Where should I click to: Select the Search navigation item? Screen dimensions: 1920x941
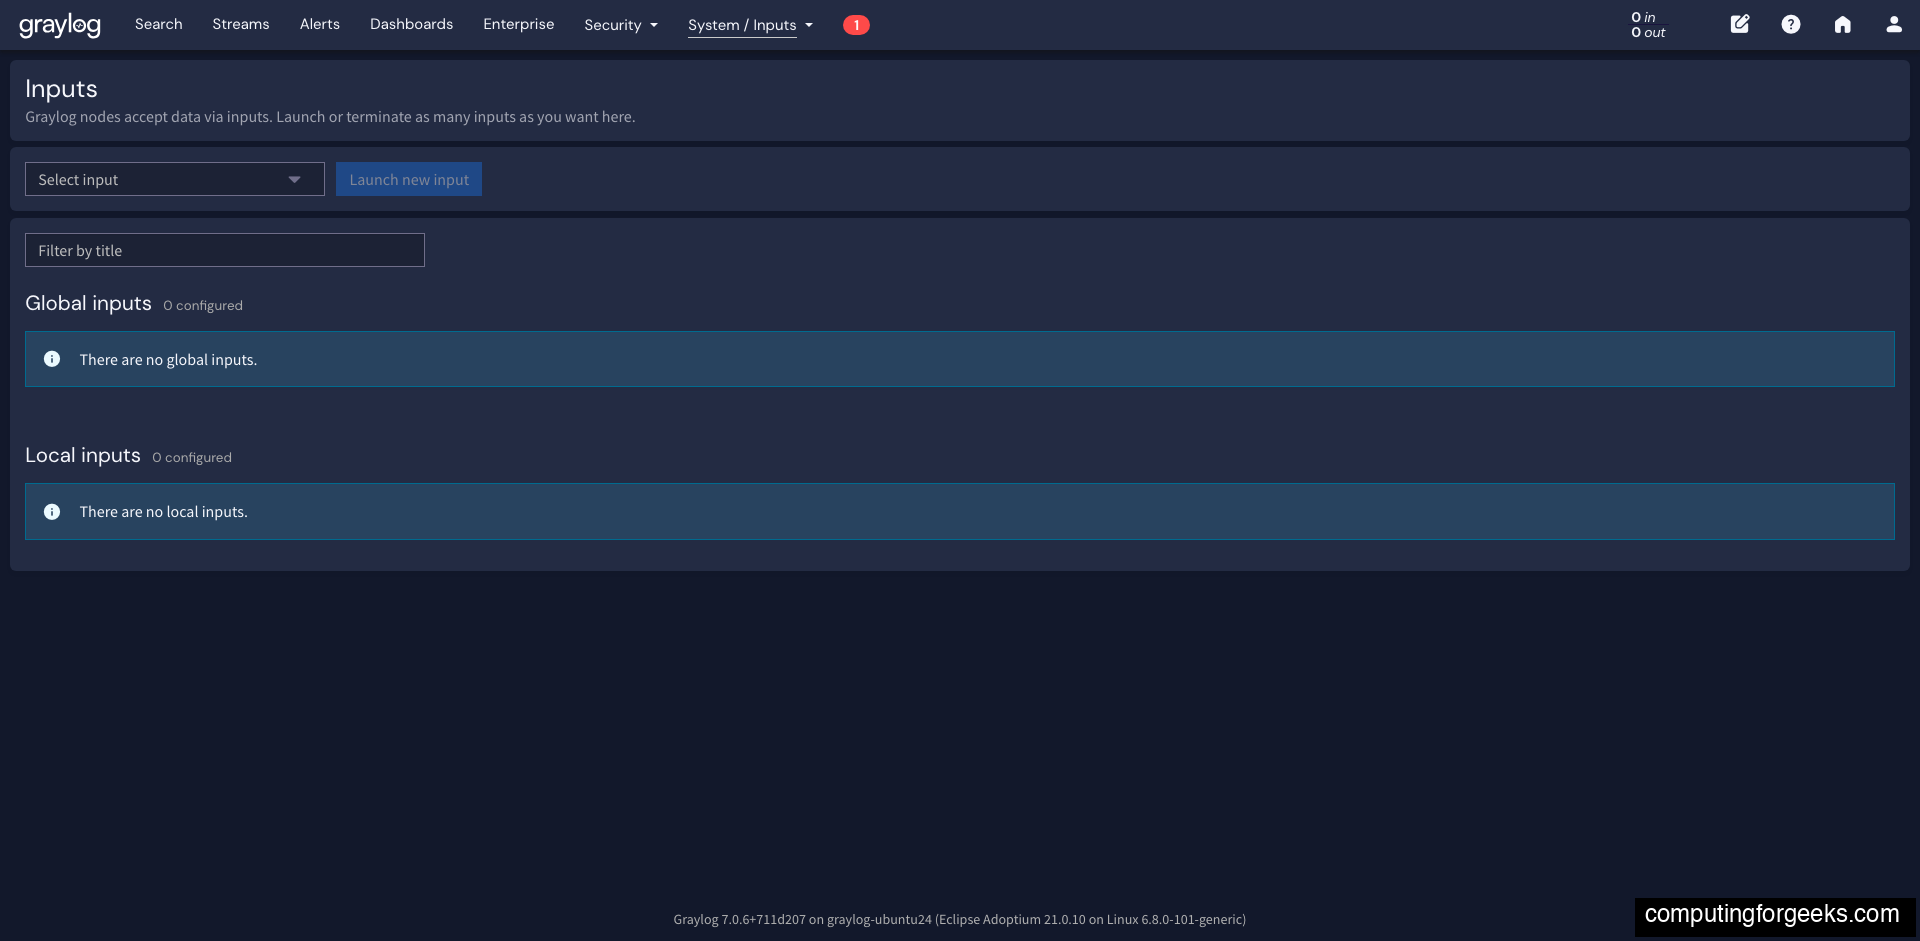[158, 24]
